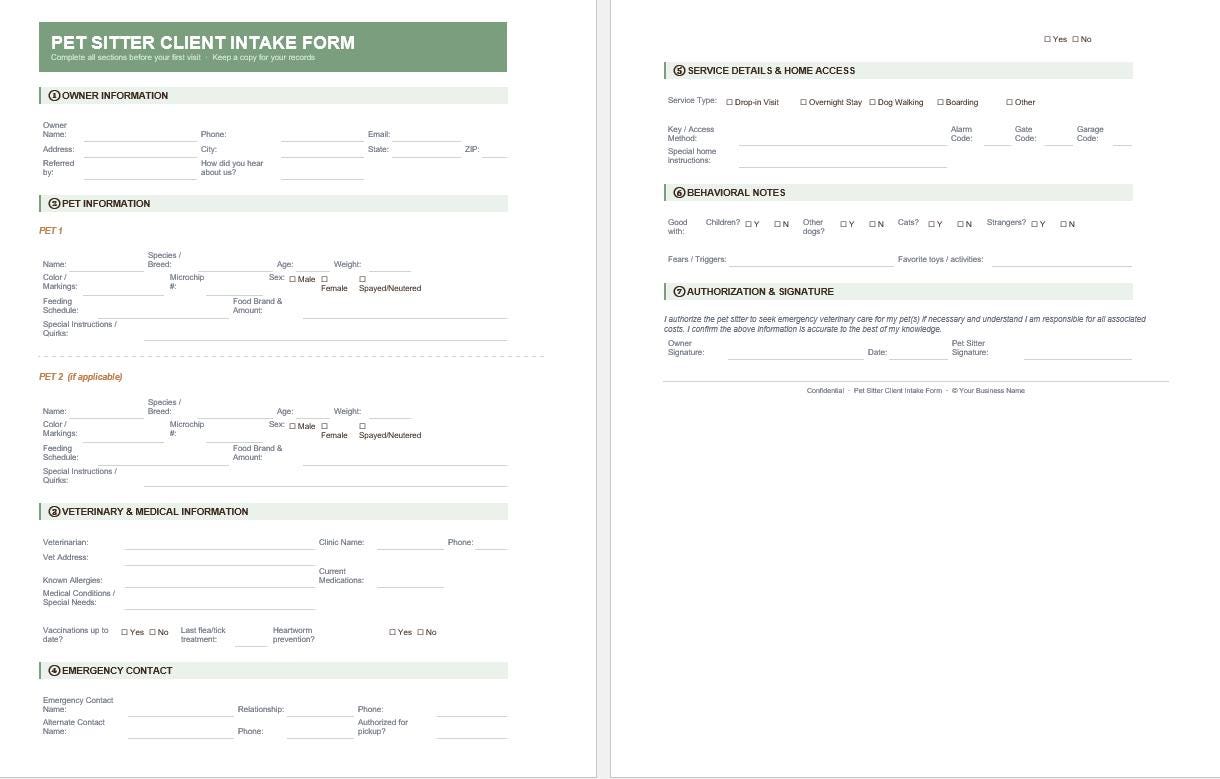Mark Y for good with Other dogs
The width and height of the screenshot is (1220, 779).
tap(844, 224)
